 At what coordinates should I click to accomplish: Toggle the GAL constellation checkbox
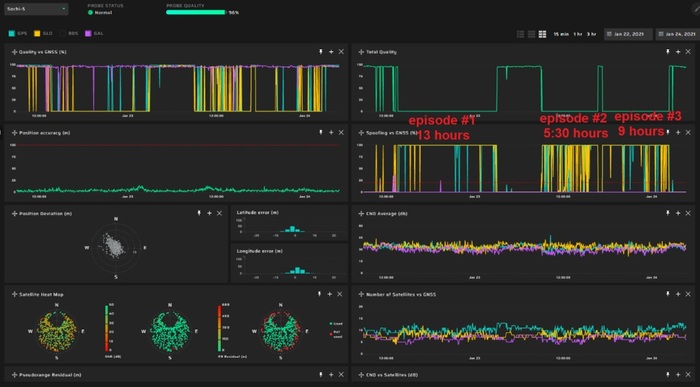[x=88, y=33]
